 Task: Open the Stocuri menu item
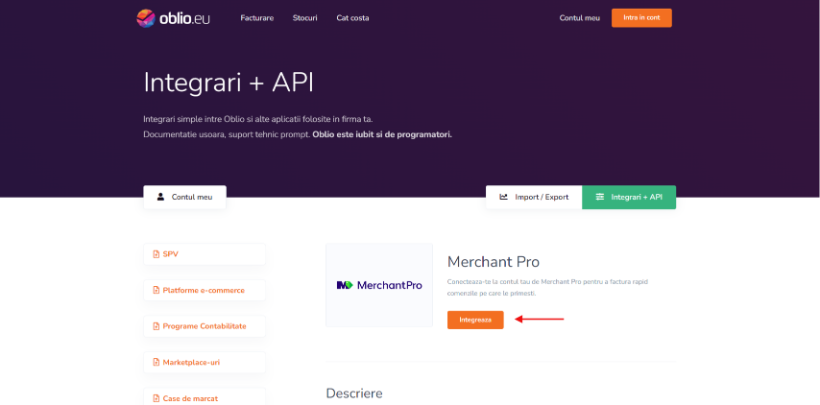[x=305, y=18]
